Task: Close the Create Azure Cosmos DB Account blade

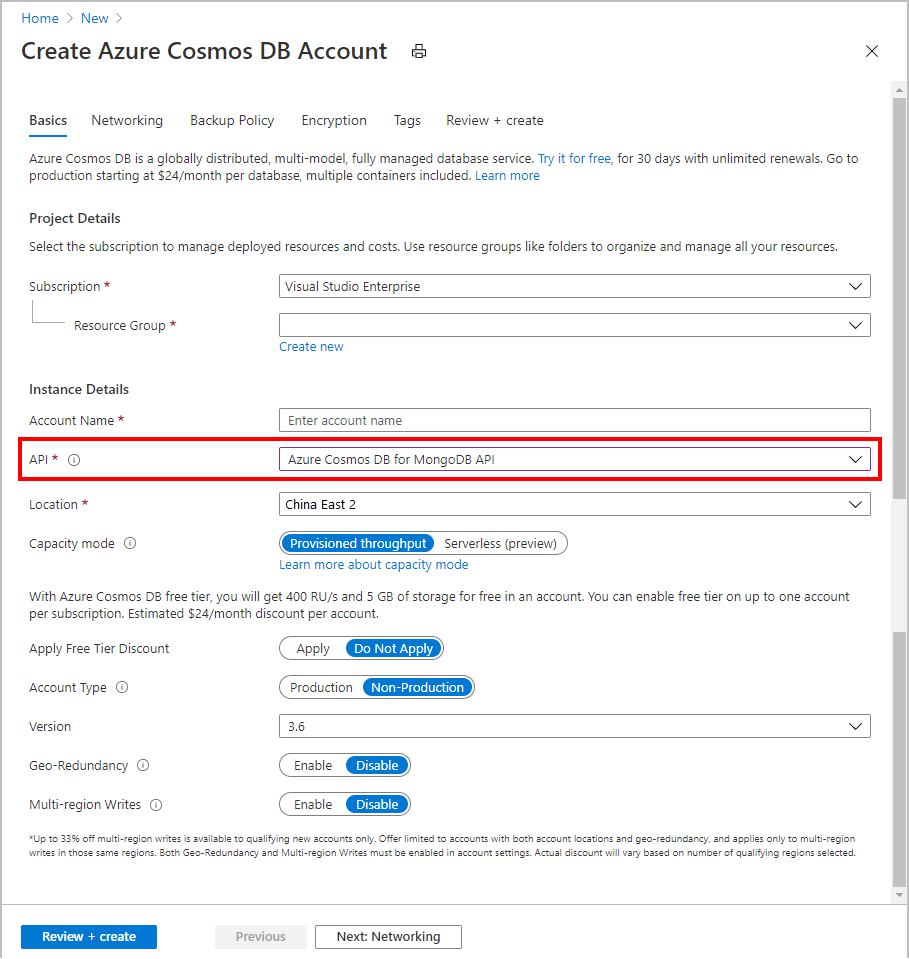Action: (x=872, y=51)
